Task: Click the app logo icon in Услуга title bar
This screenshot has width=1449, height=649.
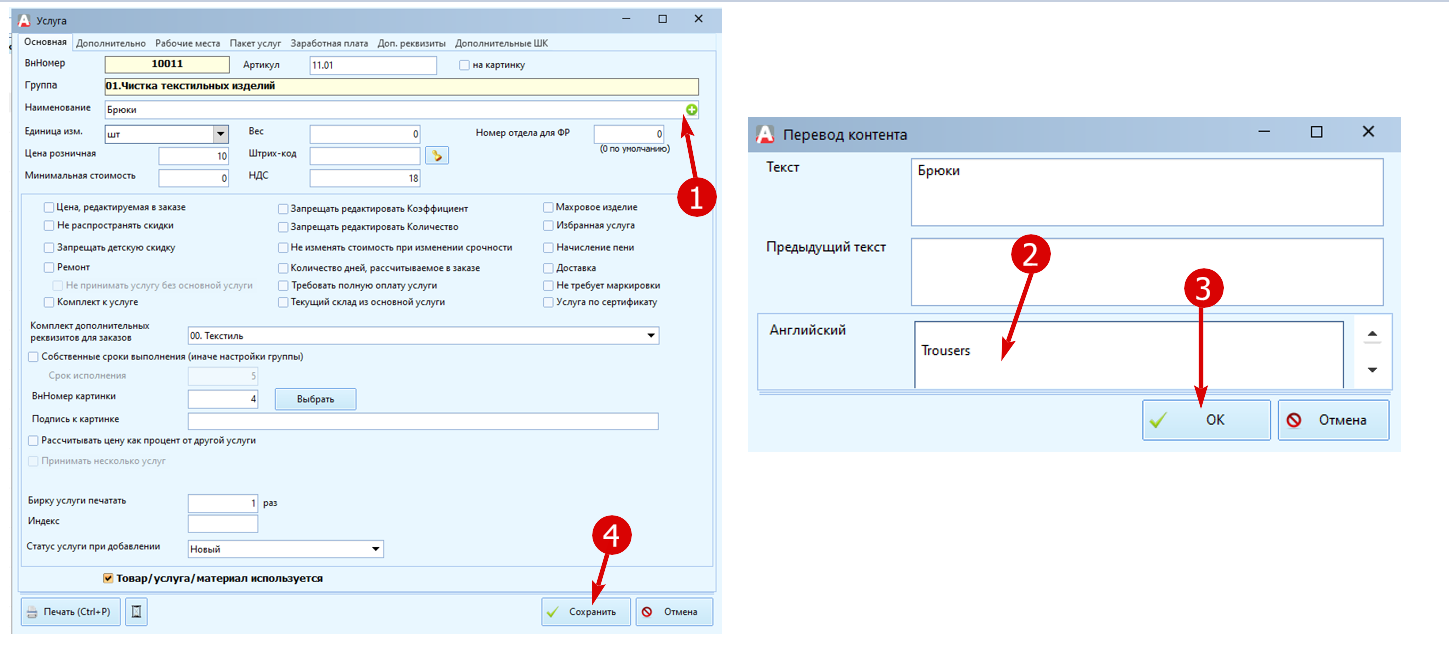Action: (x=26, y=19)
